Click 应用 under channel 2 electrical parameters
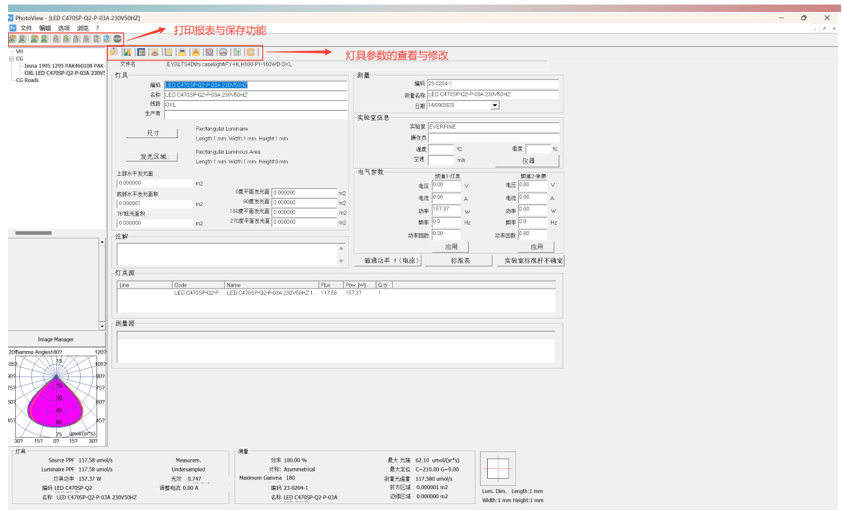This screenshot has height=515, width=843. tap(536, 247)
